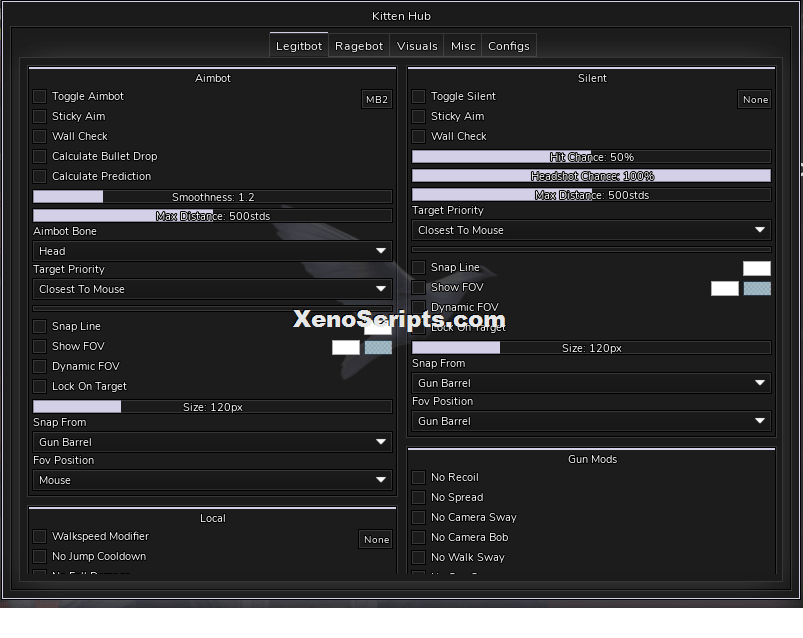This screenshot has height=638, width=803.
Task: Enable Walkspeed Modifier in Local panel
Action: tap(39, 536)
